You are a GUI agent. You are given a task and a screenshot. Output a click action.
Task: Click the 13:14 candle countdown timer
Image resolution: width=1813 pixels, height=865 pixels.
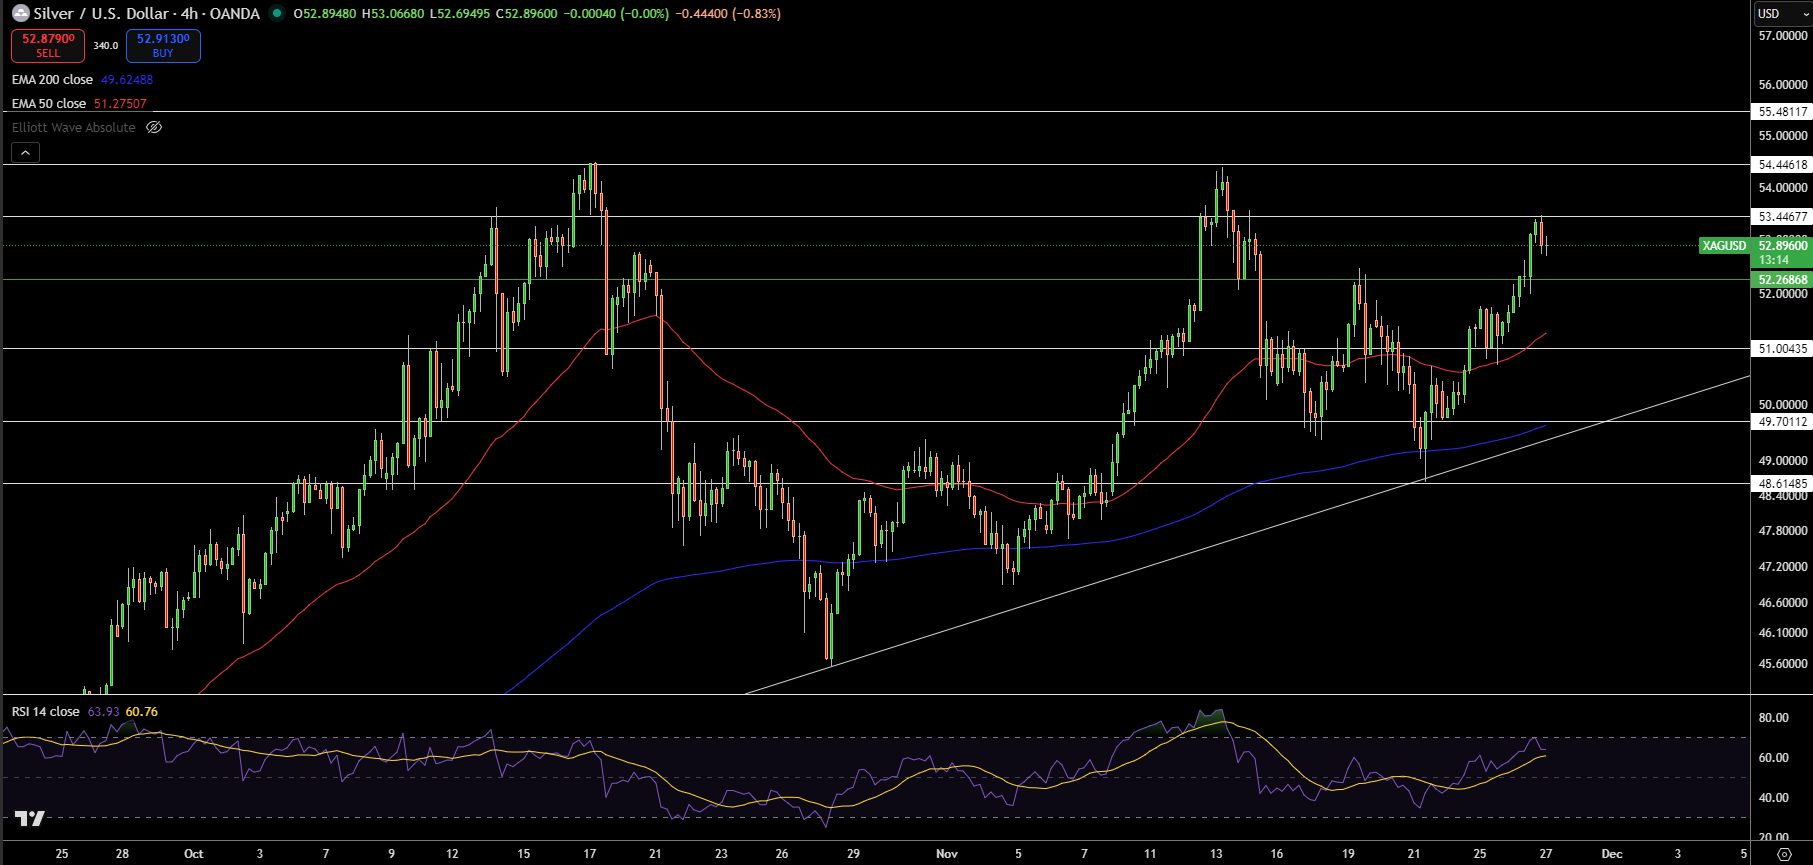coord(1774,260)
